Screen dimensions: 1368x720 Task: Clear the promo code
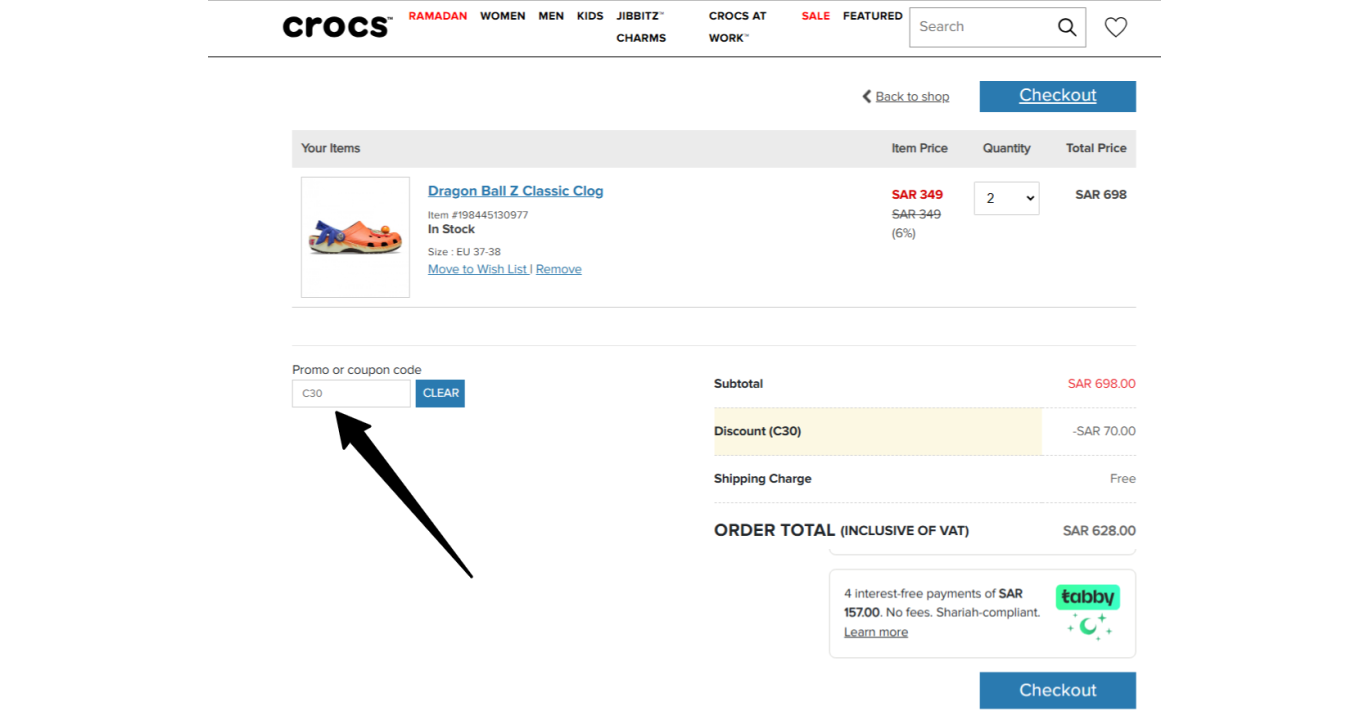(440, 393)
